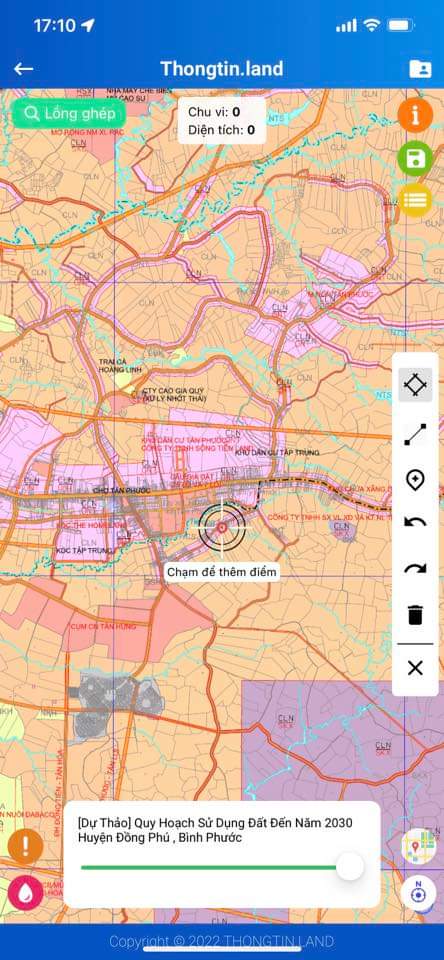Tap the pink water drop button
The width and height of the screenshot is (444, 960).
[x=25, y=893]
